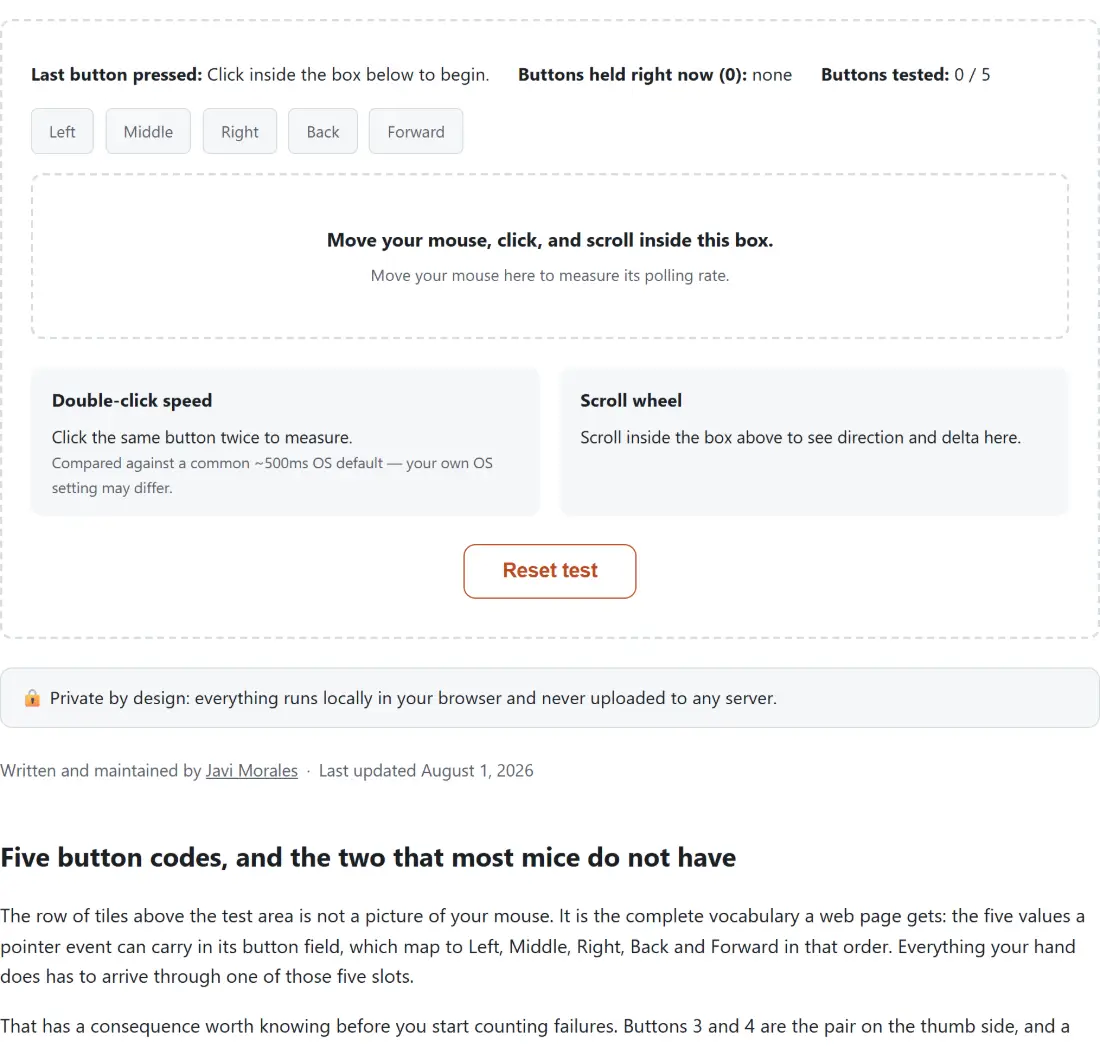This screenshot has width=1100, height=1048.
Task: Click the padlock icon in privacy notice
Action: (32, 698)
